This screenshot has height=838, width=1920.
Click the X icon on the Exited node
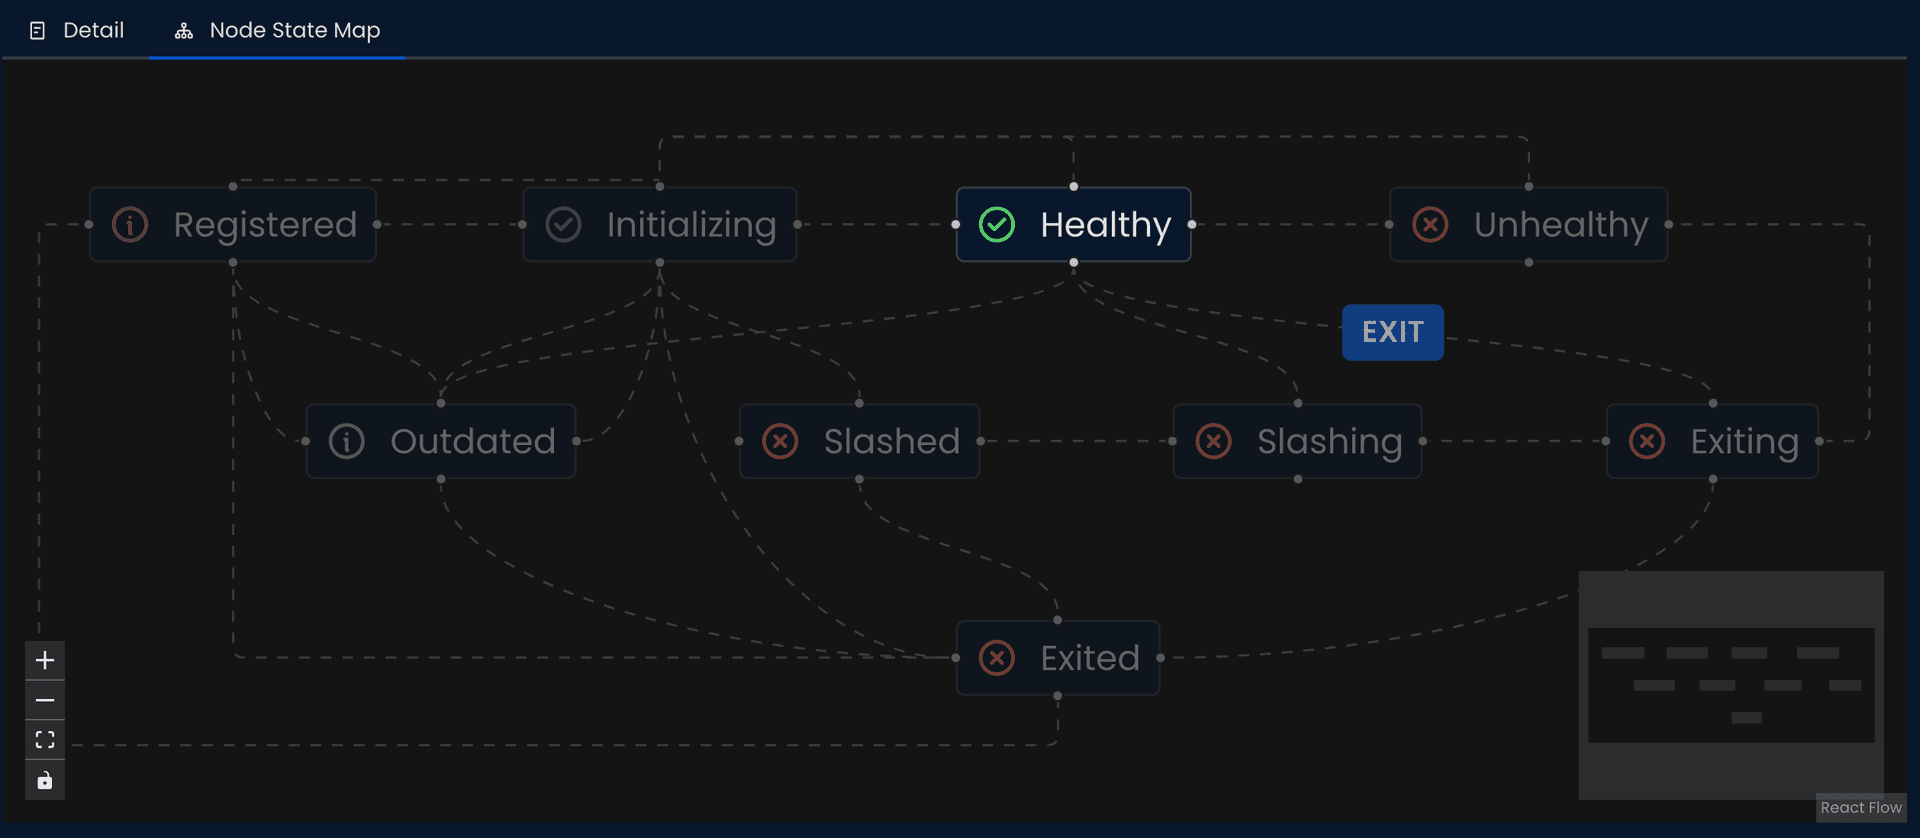pyautogui.click(x=996, y=657)
